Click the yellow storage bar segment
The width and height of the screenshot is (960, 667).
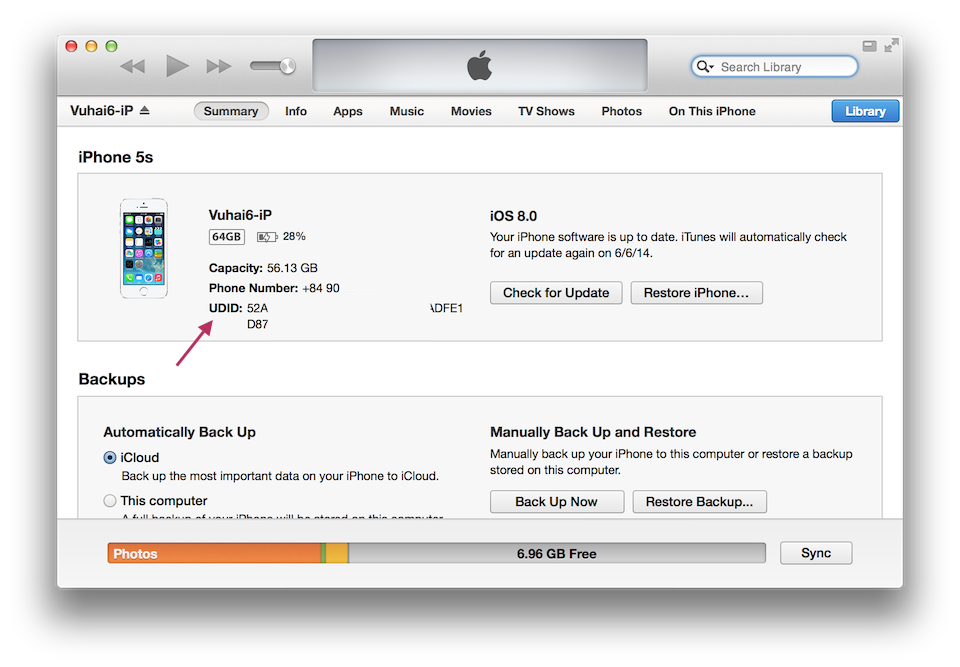[x=337, y=553]
